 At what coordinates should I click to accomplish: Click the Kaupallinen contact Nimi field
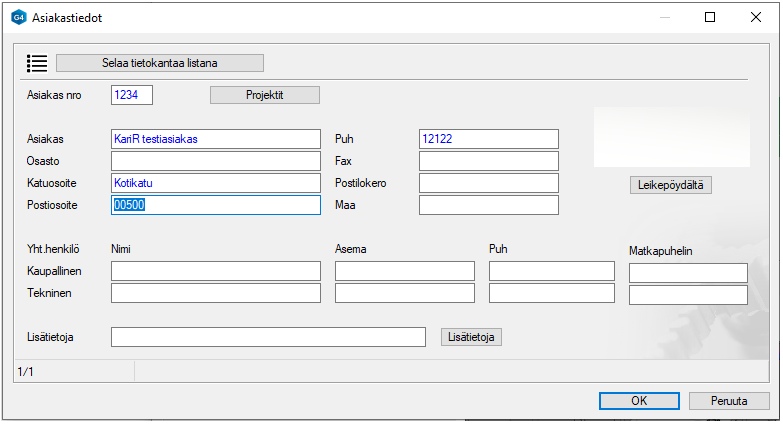pos(215,271)
